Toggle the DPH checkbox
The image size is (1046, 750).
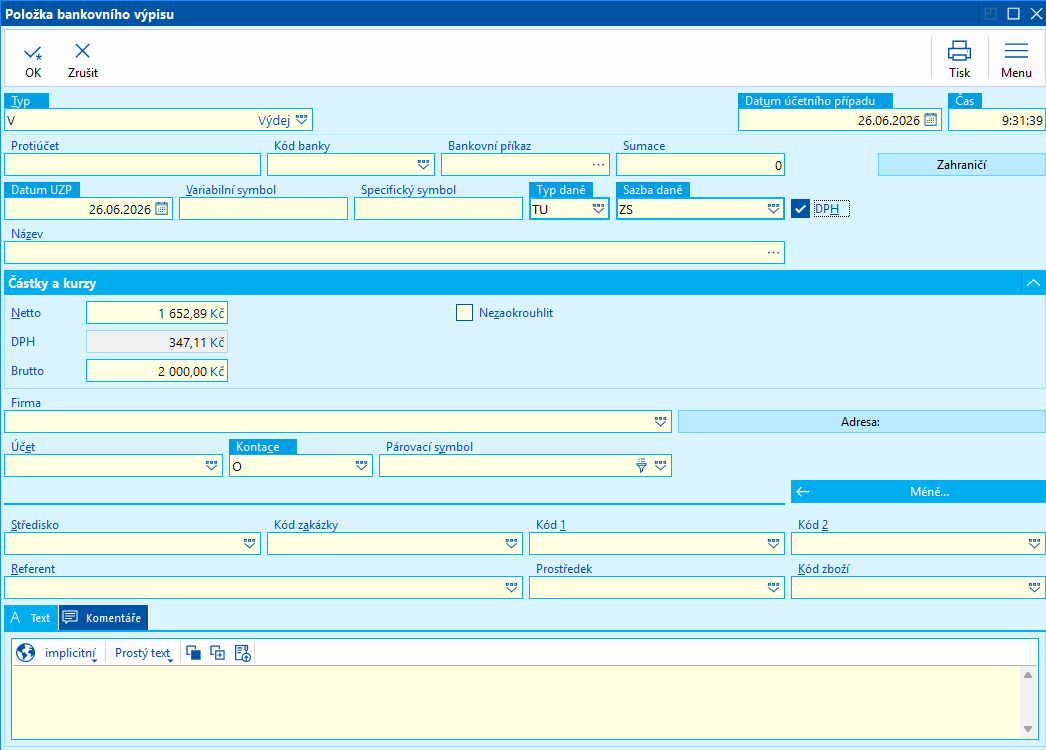pos(800,209)
